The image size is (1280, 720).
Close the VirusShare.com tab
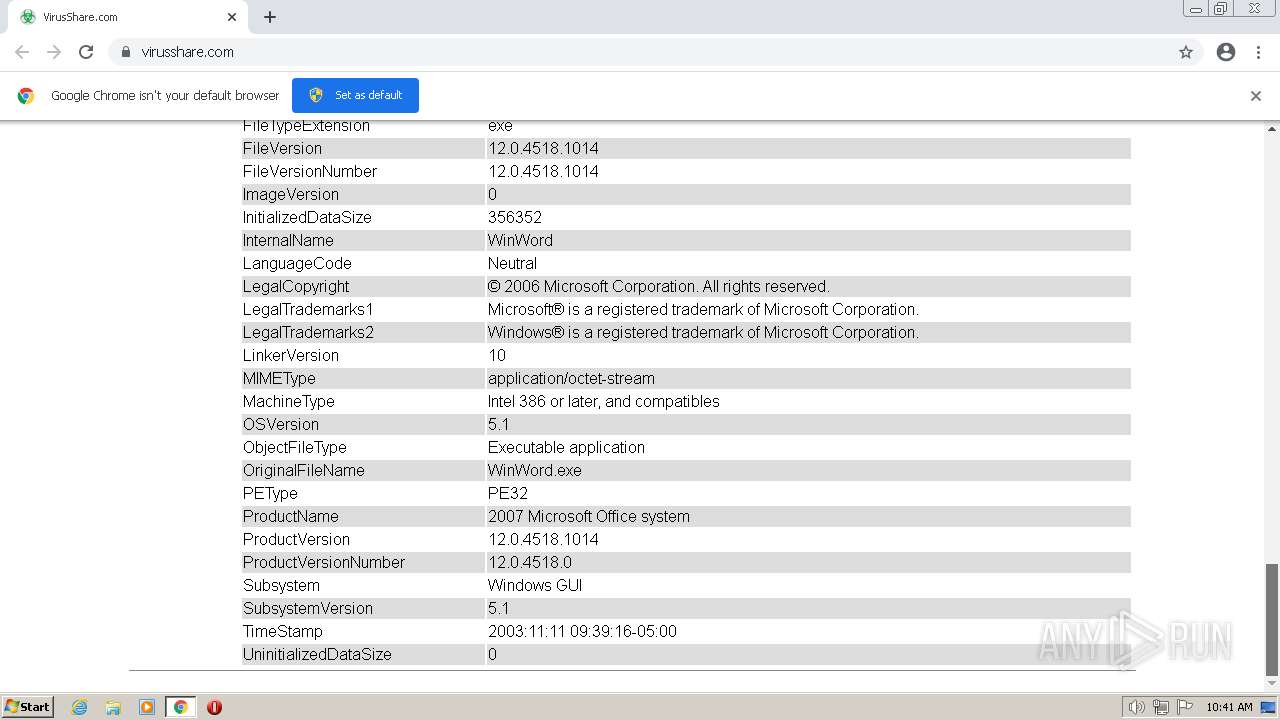(x=232, y=17)
